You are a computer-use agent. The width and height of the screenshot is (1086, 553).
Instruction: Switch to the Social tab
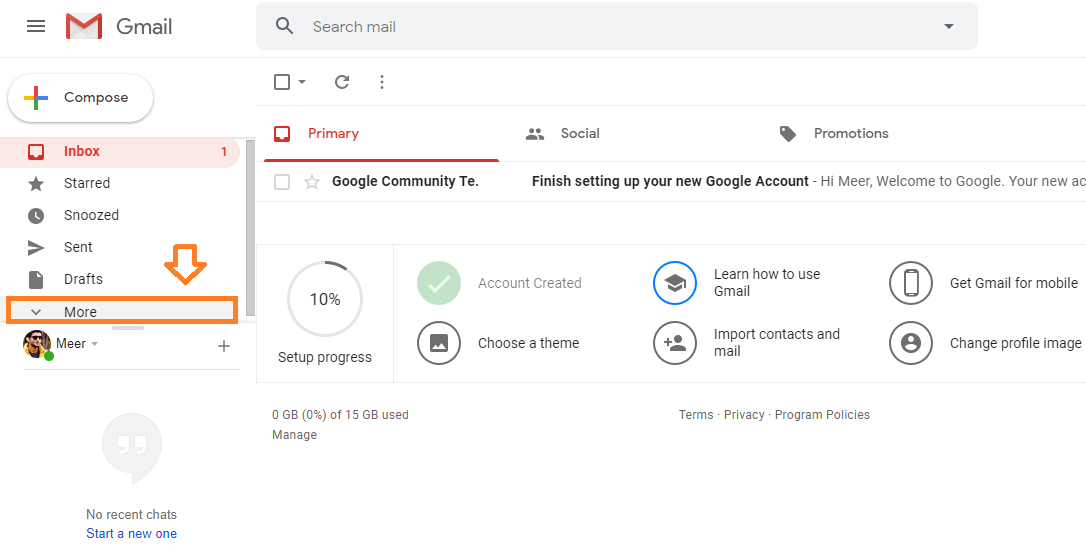[562, 134]
